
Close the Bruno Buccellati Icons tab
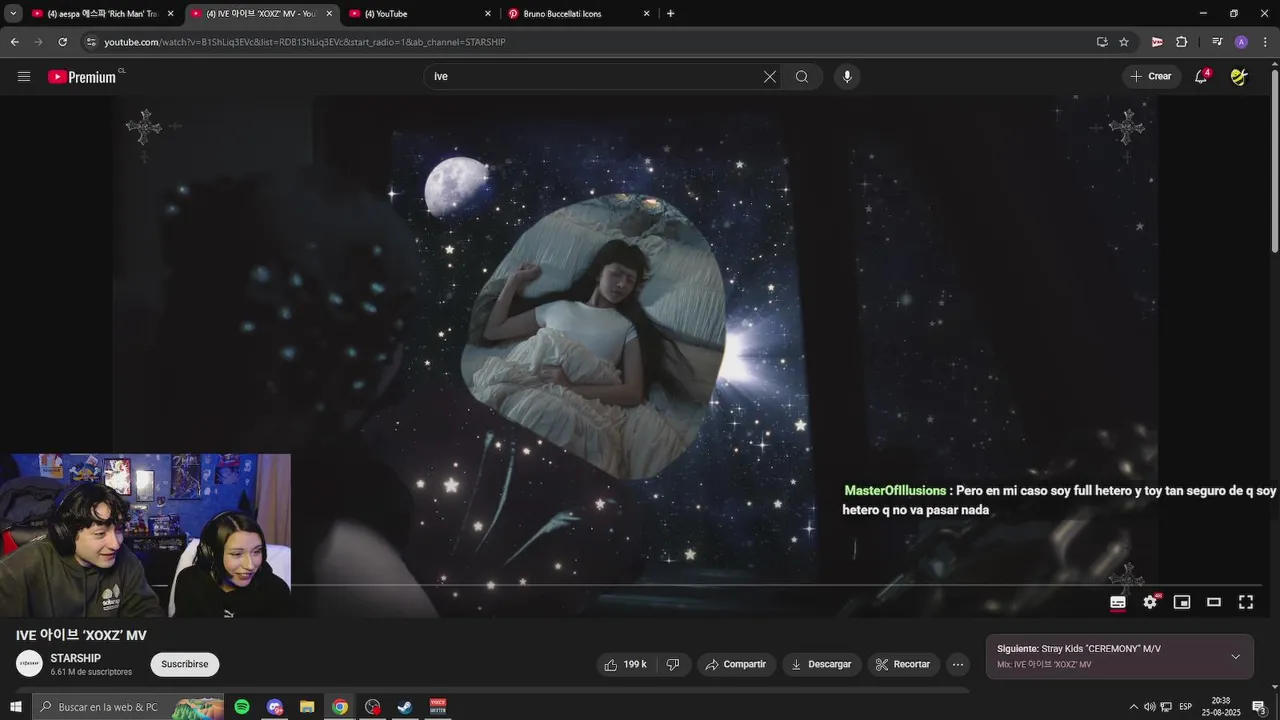[646, 14]
